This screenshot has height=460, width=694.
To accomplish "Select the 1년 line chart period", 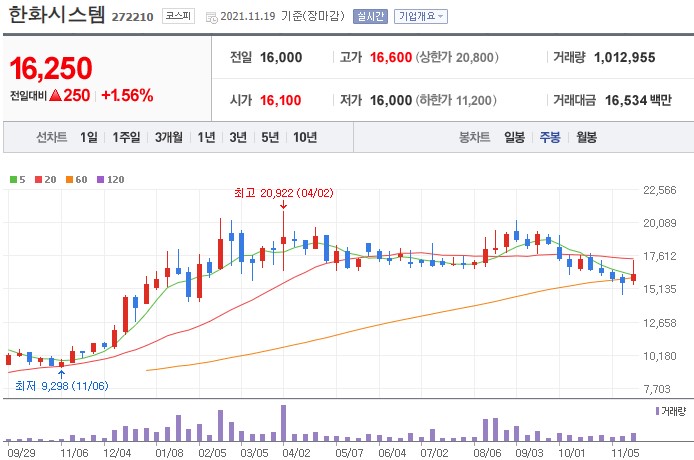I will point(206,137).
